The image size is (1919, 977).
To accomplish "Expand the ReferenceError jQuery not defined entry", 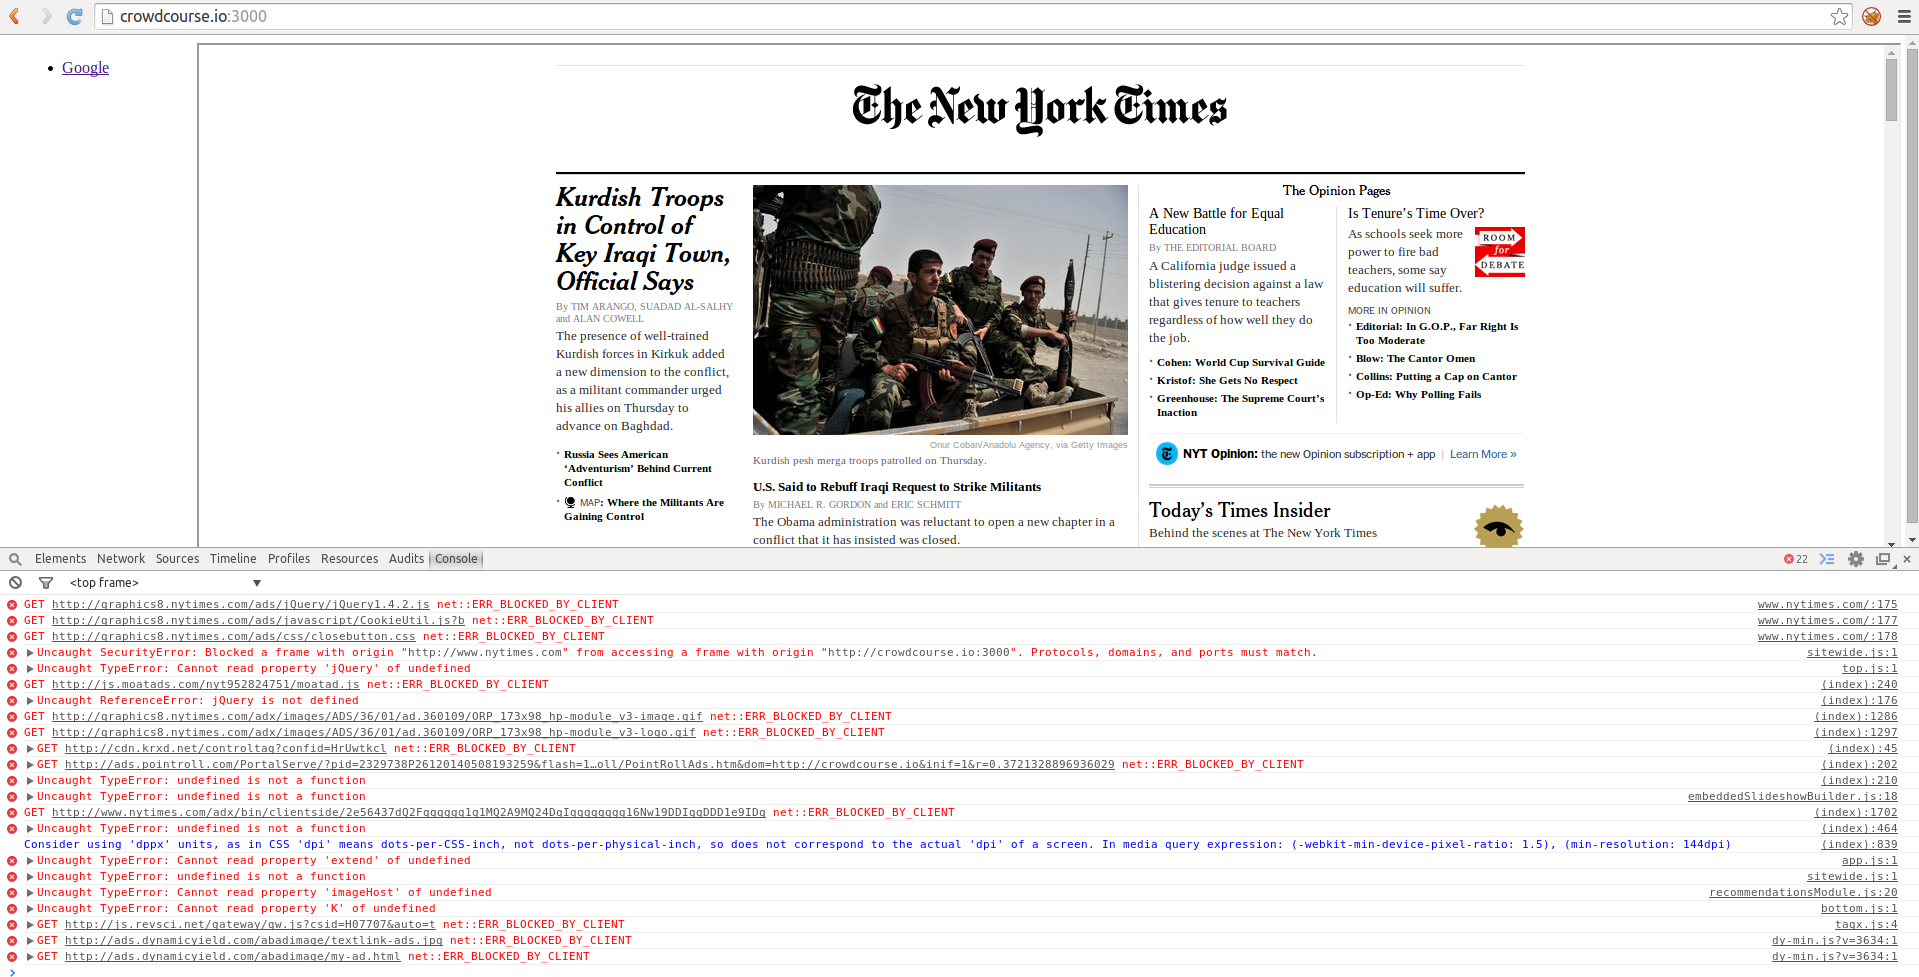I will (30, 700).
